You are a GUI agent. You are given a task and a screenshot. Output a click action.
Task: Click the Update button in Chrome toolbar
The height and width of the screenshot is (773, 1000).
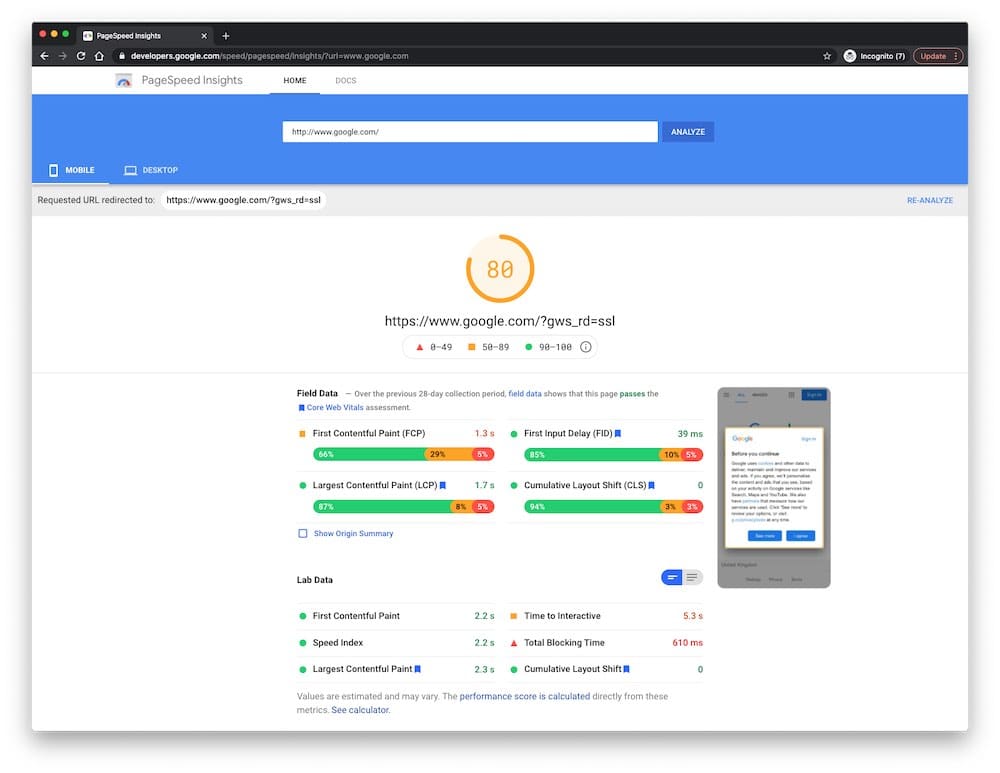point(938,56)
